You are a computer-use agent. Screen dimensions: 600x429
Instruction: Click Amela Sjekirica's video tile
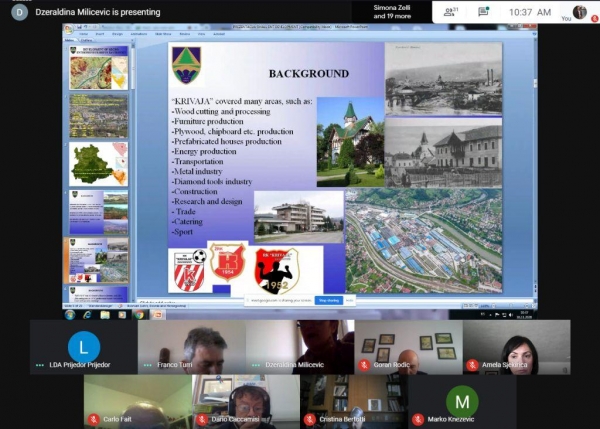(517, 347)
